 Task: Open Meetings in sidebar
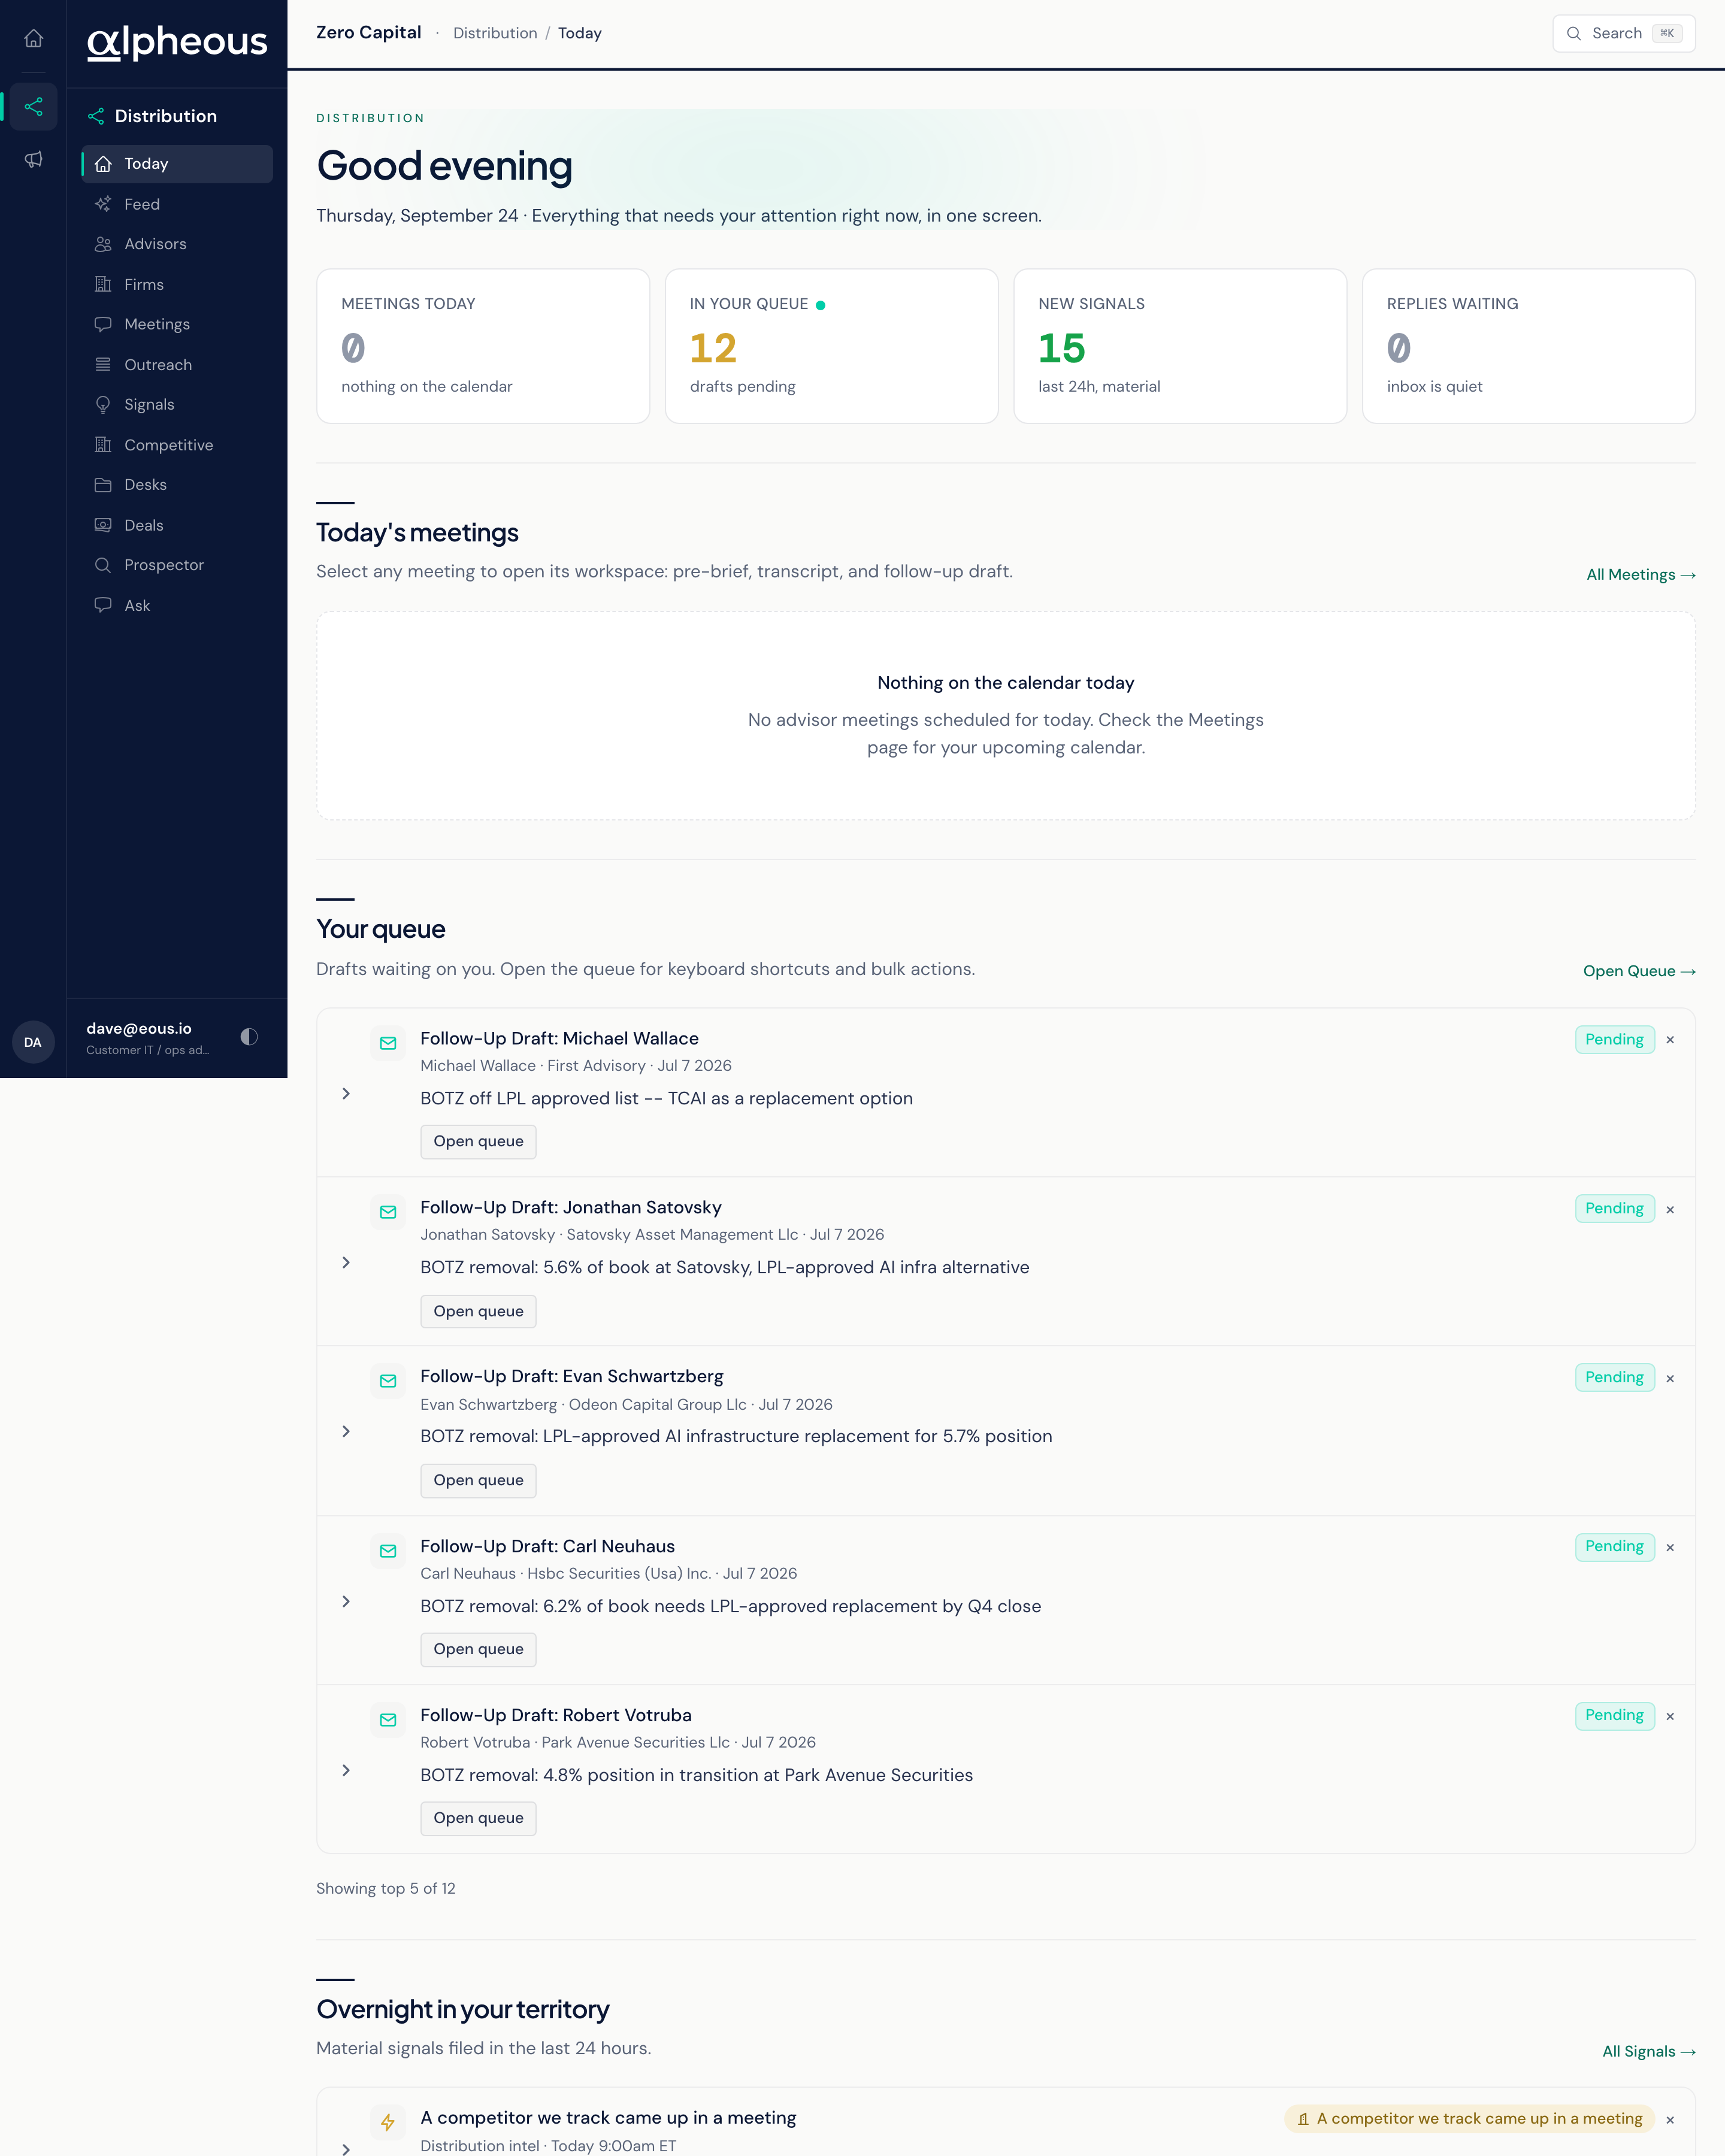(x=177, y=324)
